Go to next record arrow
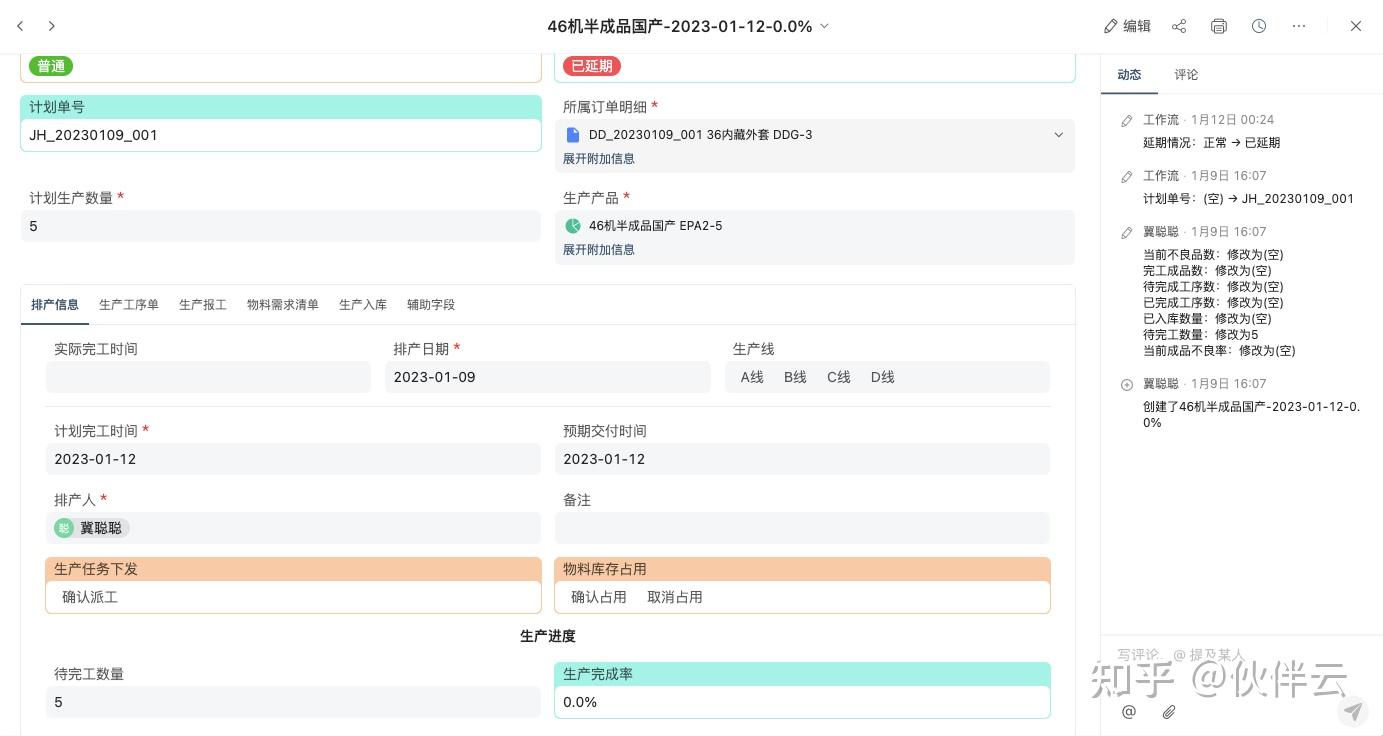Viewport: 1383px width, 736px height. (52, 26)
